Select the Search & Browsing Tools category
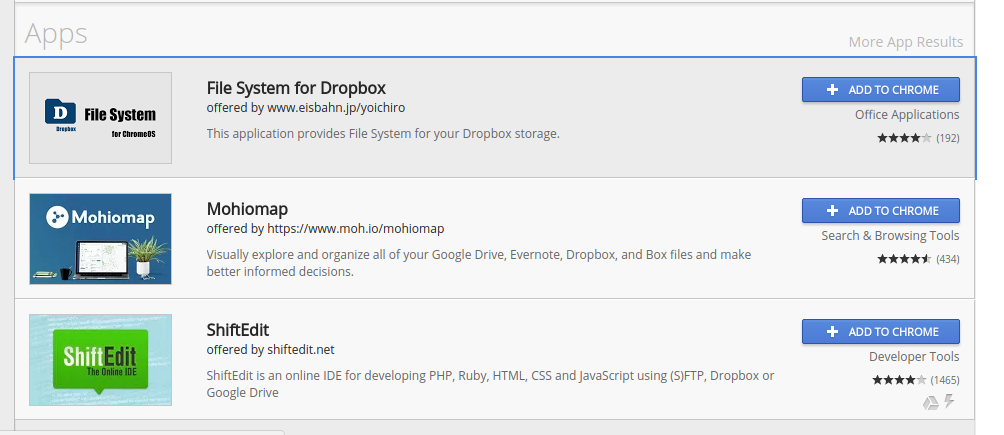This screenshot has width=1004, height=435. point(890,236)
